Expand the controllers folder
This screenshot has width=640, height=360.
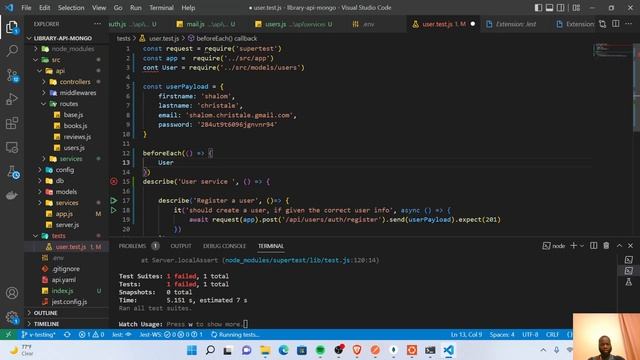44,82
